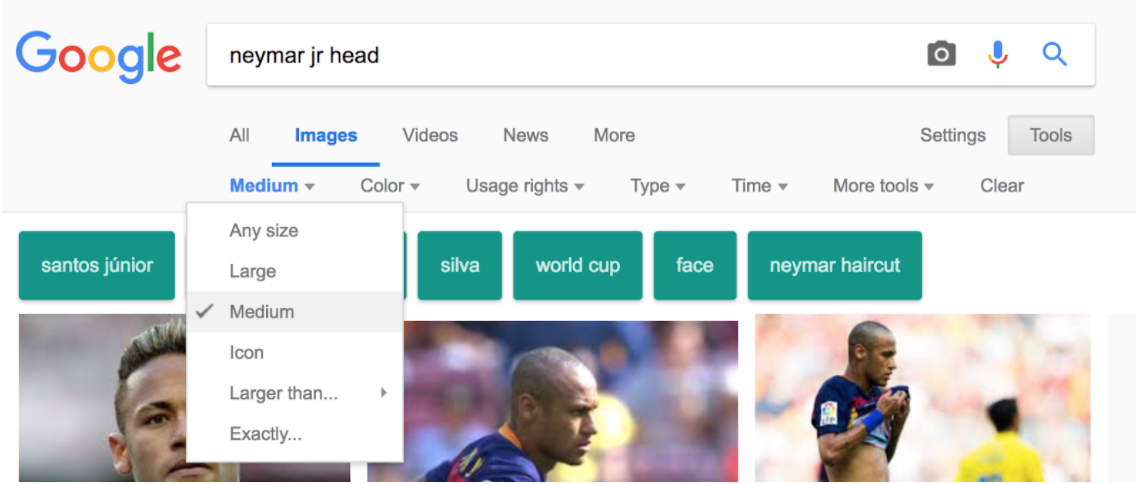Select the checked Medium size option
Image resolution: width=1136 pixels, height=484 pixels.
pos(295,312)
